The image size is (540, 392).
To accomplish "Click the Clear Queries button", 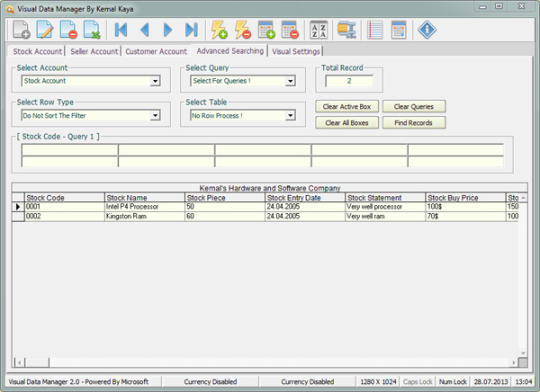I will pos(414,107).
